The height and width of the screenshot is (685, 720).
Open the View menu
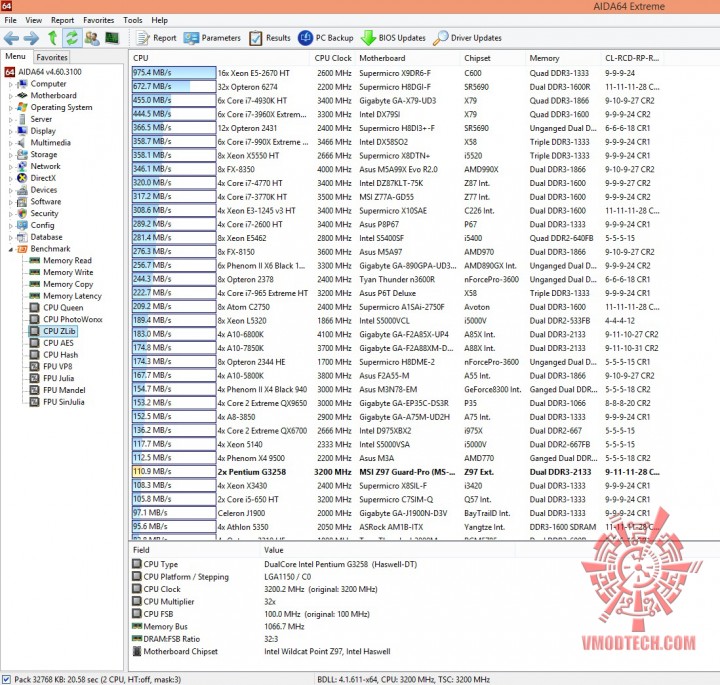pyautogui.click(x=34, y=20)
